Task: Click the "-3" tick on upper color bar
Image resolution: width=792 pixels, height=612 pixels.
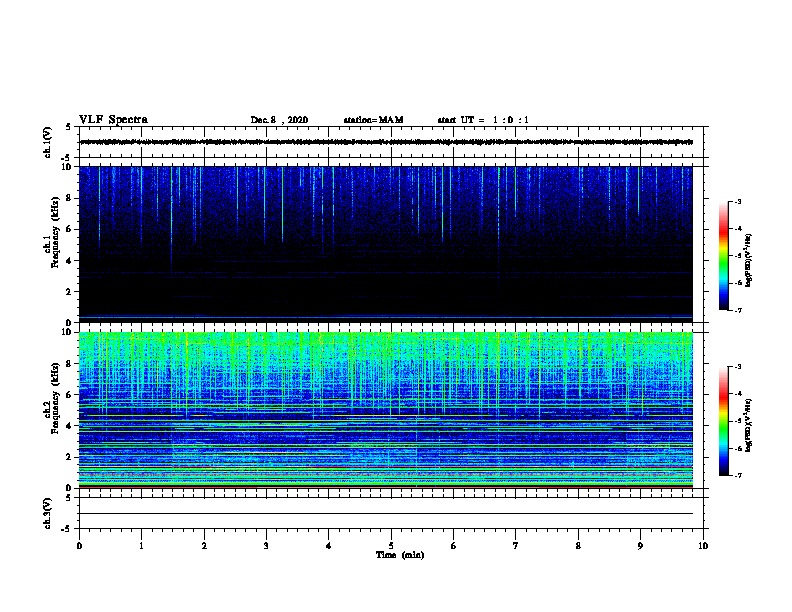Action: click(x=737, y=202)
